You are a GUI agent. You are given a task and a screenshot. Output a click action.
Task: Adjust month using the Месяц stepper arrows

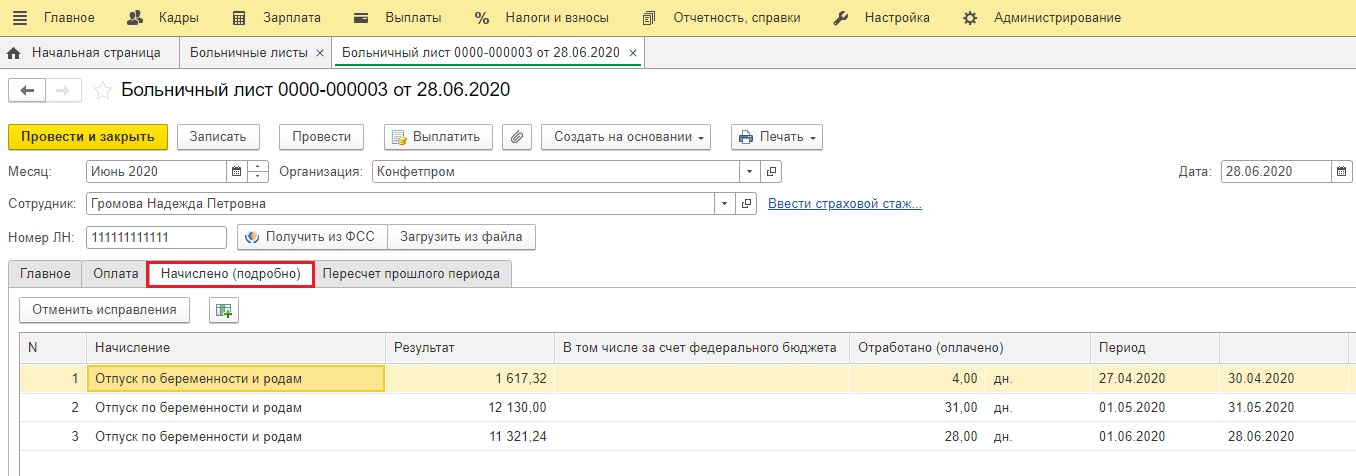click(x=258, y=171)
